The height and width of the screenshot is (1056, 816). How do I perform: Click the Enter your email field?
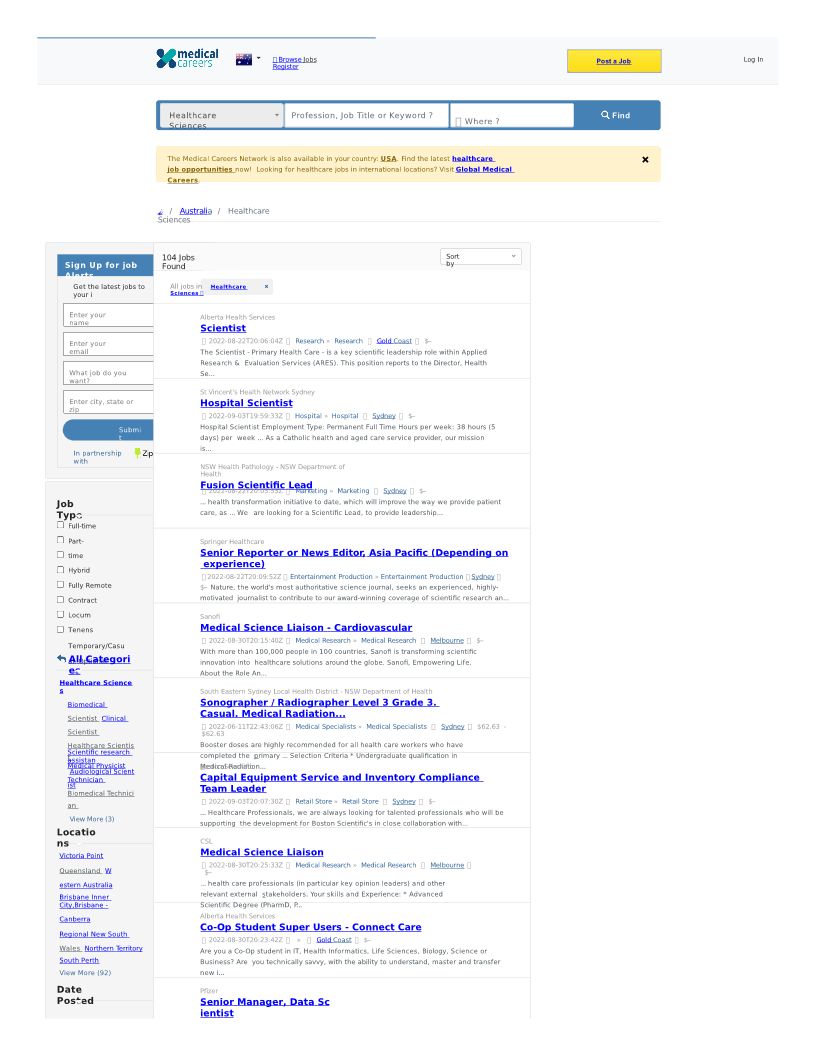[108, 344]
